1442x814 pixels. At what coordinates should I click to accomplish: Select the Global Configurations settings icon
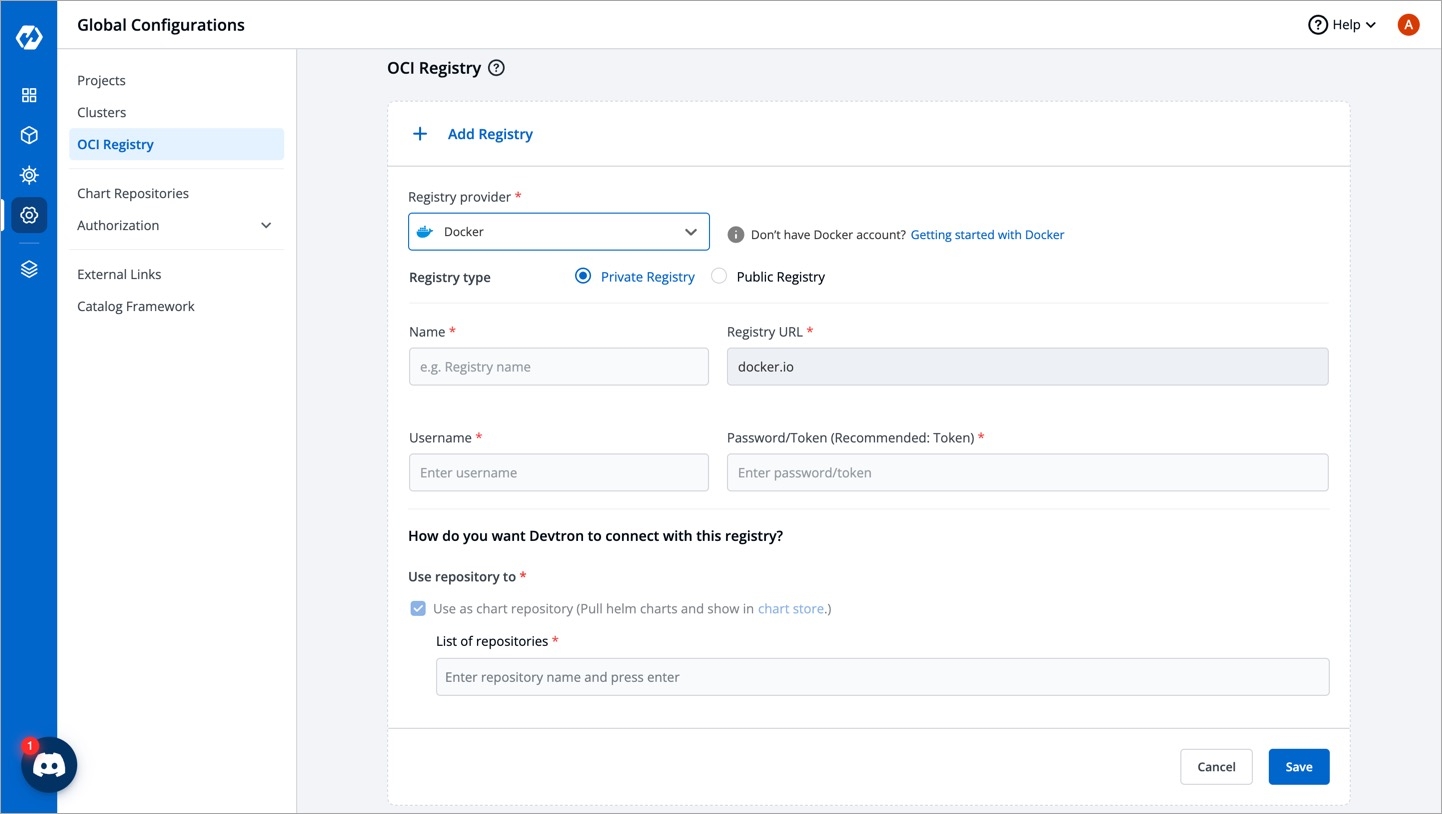click(x=29, y=215)
